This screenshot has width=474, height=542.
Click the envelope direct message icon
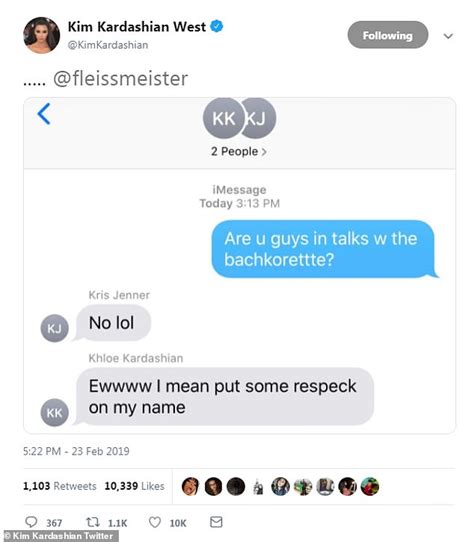(216, 522)
